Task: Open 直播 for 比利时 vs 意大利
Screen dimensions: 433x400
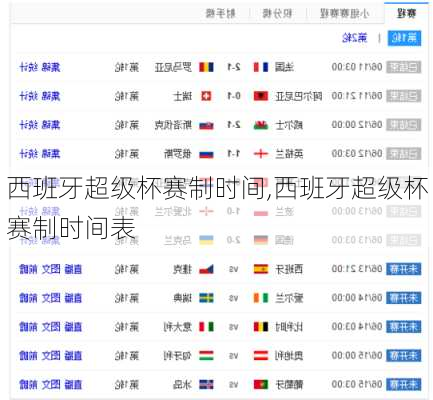Action: pos(73,327)
